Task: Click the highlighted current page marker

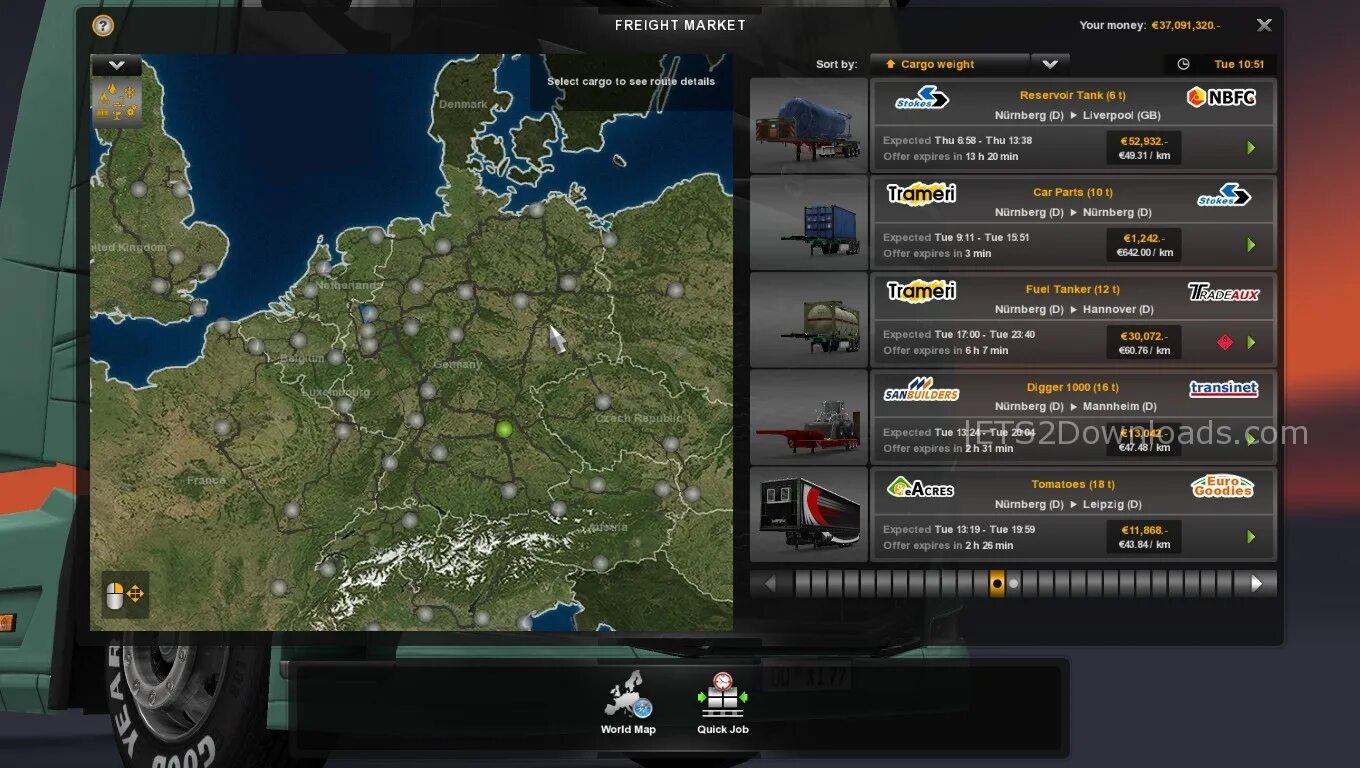Action: click(x=997, y=583)
